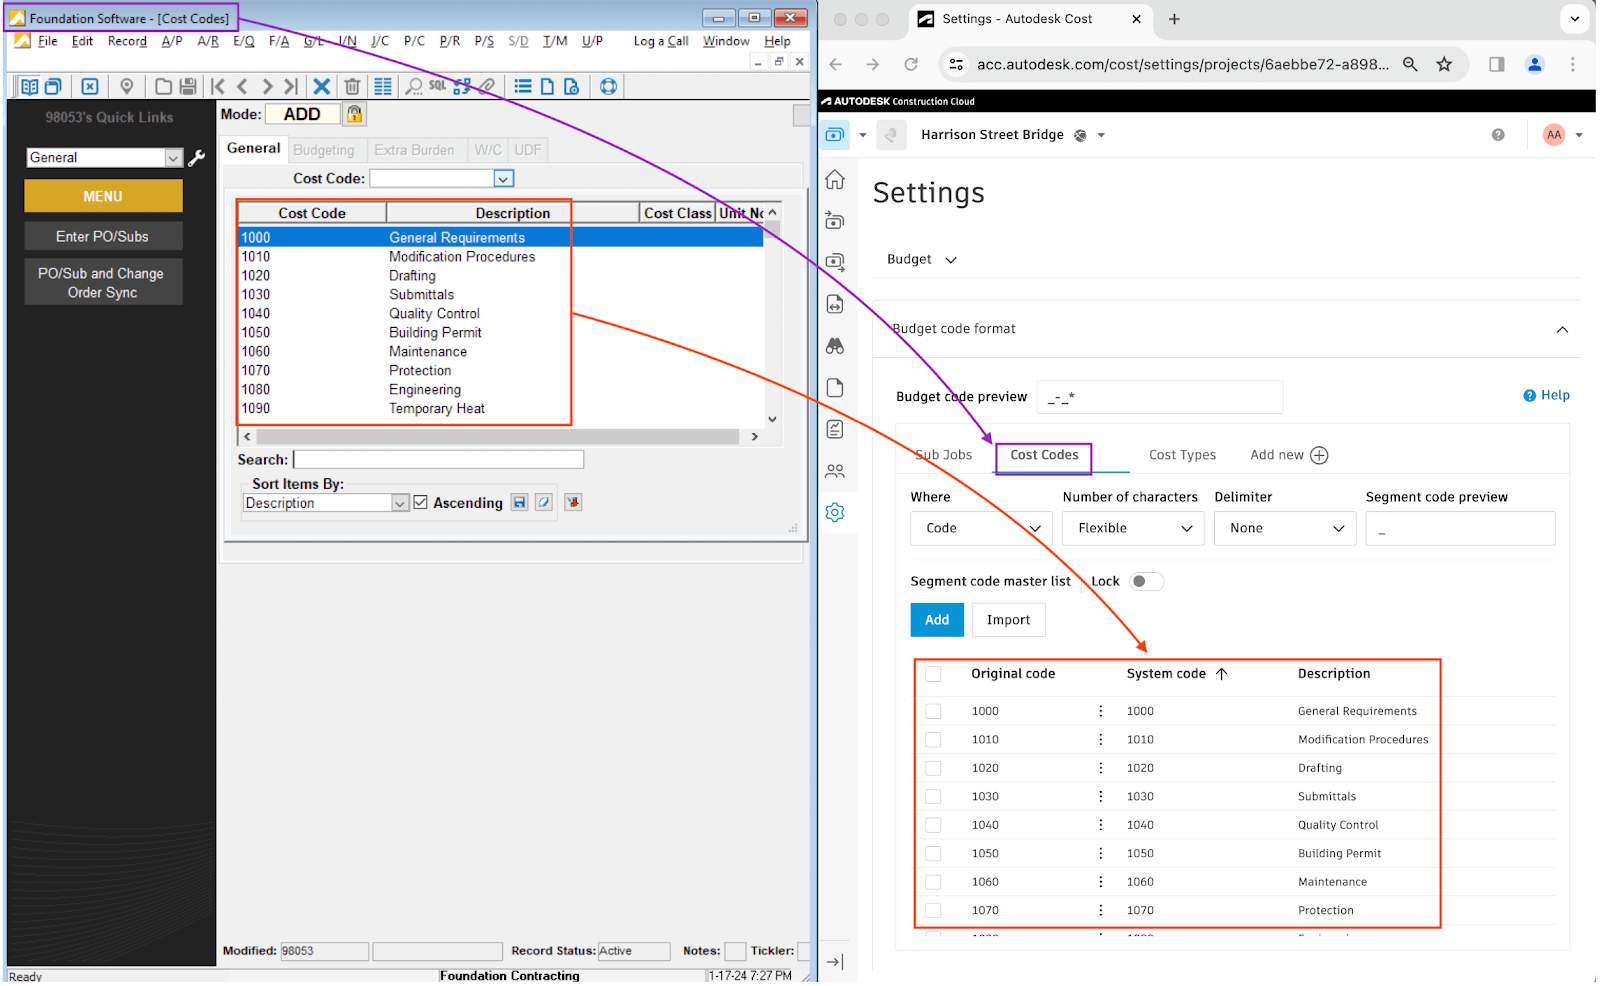Open the General quick links dropdown
Image resolution: width=1600 pixels, height=986 pixels.
click(x=174, y=158)
